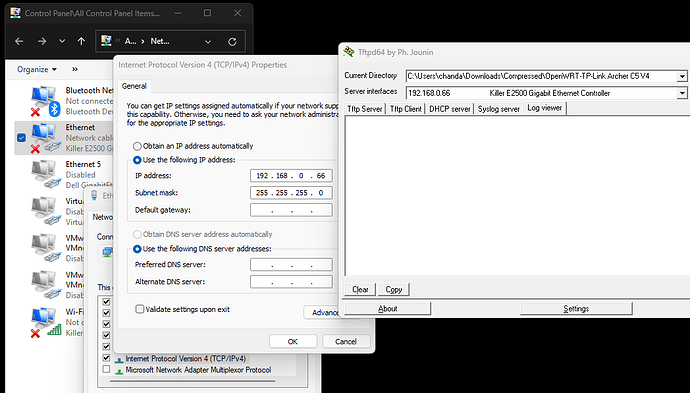
Task: Open the Server interfaces dropdown
Action: (x=682, y=93)
